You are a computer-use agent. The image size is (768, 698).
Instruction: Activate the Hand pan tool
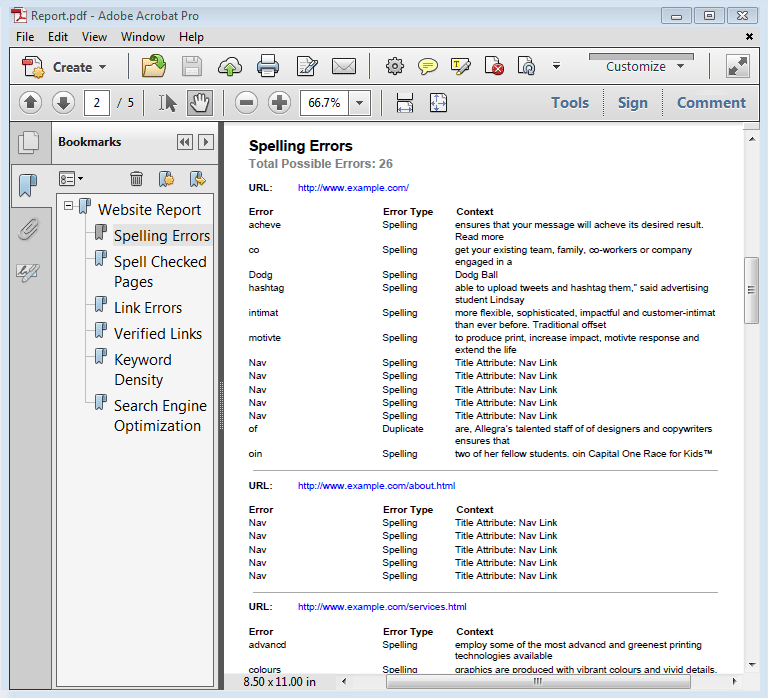[x=200, y=103]
